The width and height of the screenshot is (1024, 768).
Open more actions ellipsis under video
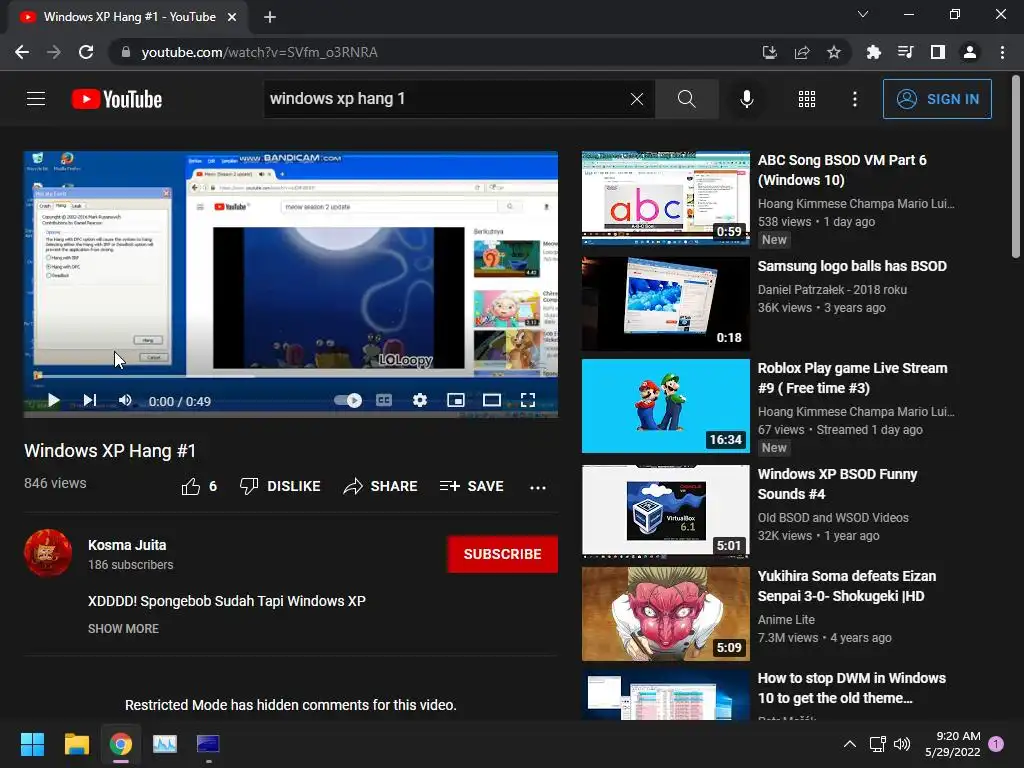coord(537,487)
